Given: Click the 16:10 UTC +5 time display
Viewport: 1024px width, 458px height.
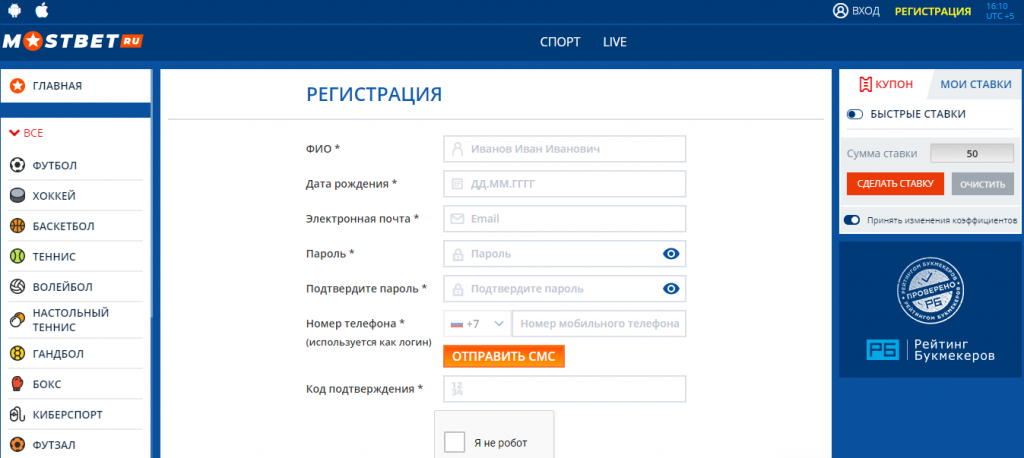Looking at the screenshot, I should click(x=1000, y=11).
